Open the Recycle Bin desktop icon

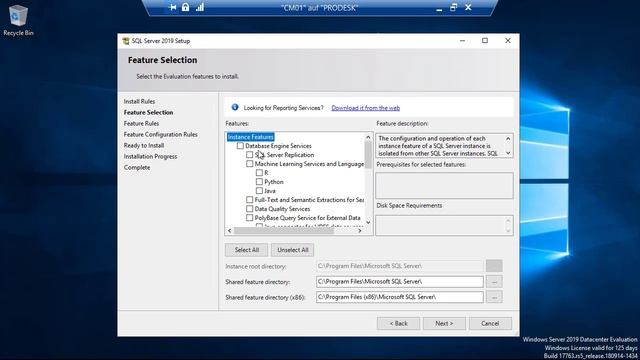[x=18, y=20]
